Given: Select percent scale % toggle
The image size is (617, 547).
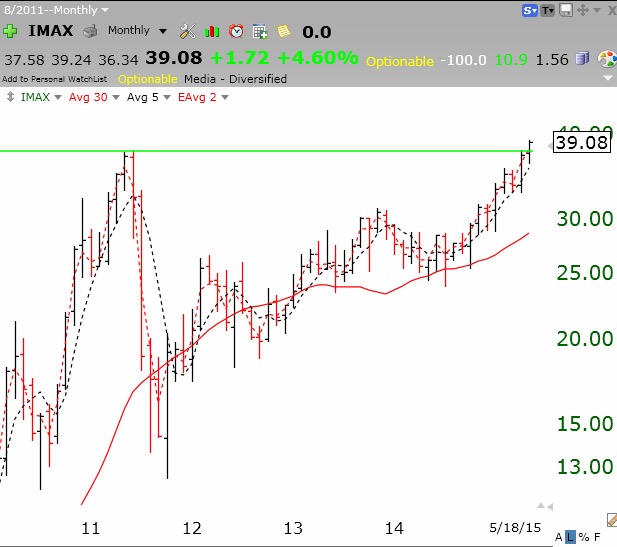Looking at the screenshot, I should pos(584,537).
